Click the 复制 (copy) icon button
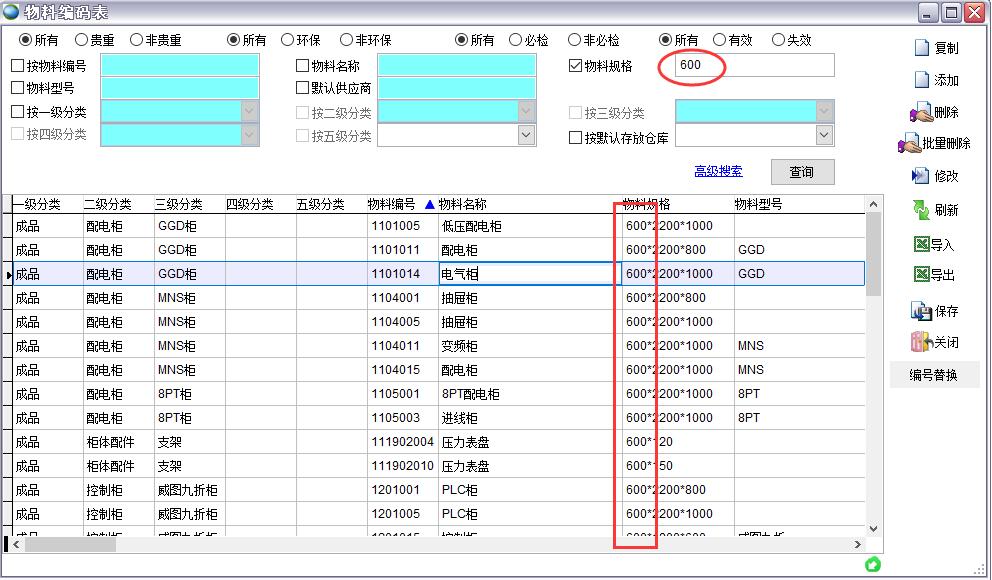Image resolution: width=992 pixels, height=580 pixels. (x=922, y=48)
